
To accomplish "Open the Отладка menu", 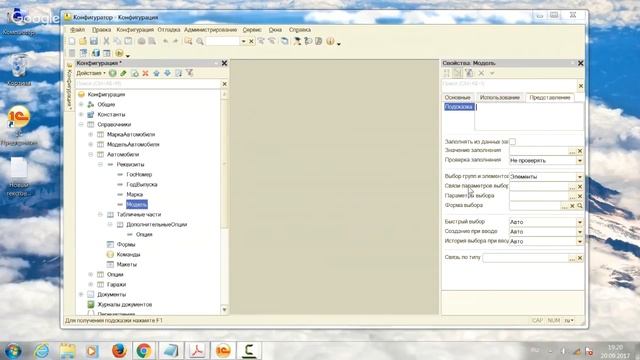I will [169, 30].
